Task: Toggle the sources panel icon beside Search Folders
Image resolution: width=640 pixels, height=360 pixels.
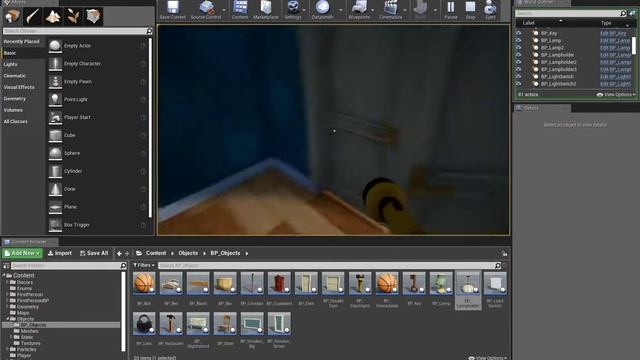Action: tap(6, 266)
